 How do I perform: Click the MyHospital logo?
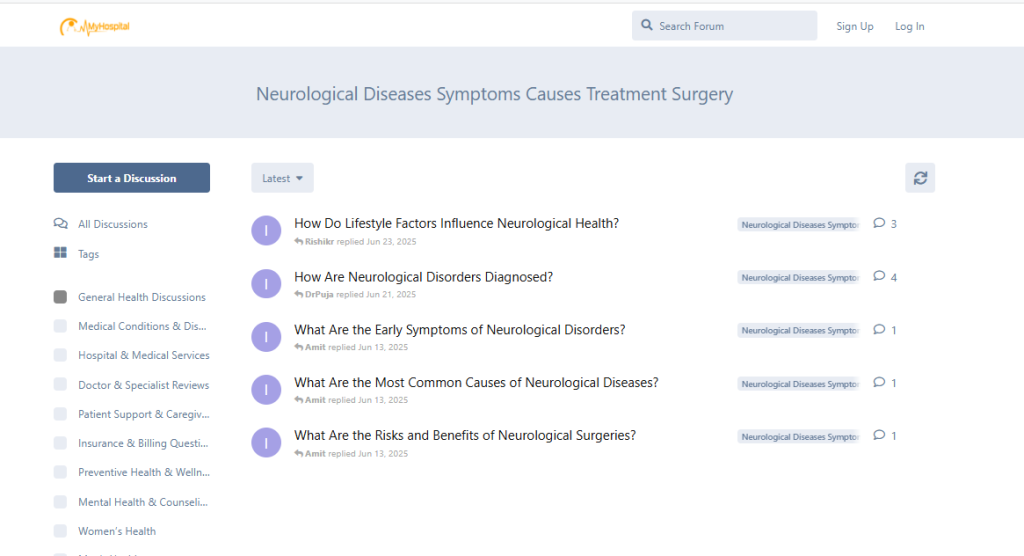pos(94,27)
